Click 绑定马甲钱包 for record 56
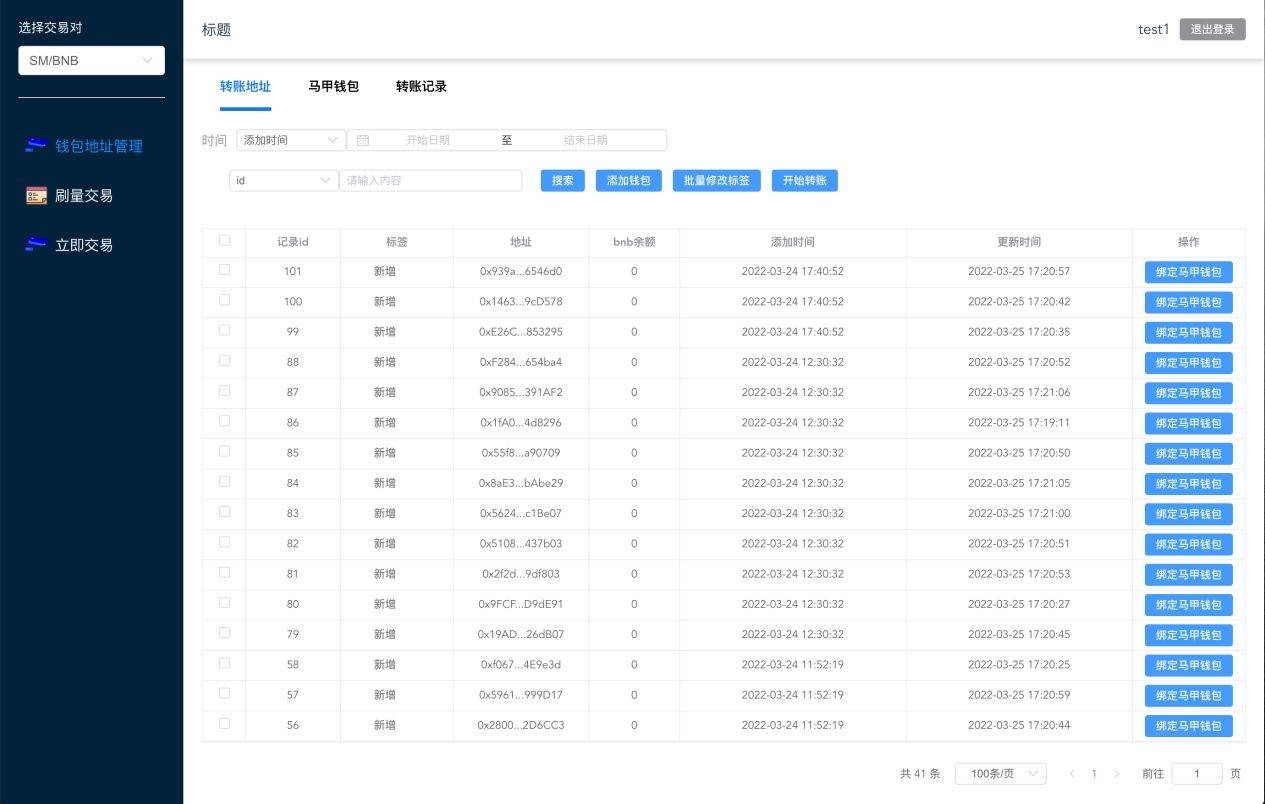The image size is (1265, 804). (x=1188, y=726)
